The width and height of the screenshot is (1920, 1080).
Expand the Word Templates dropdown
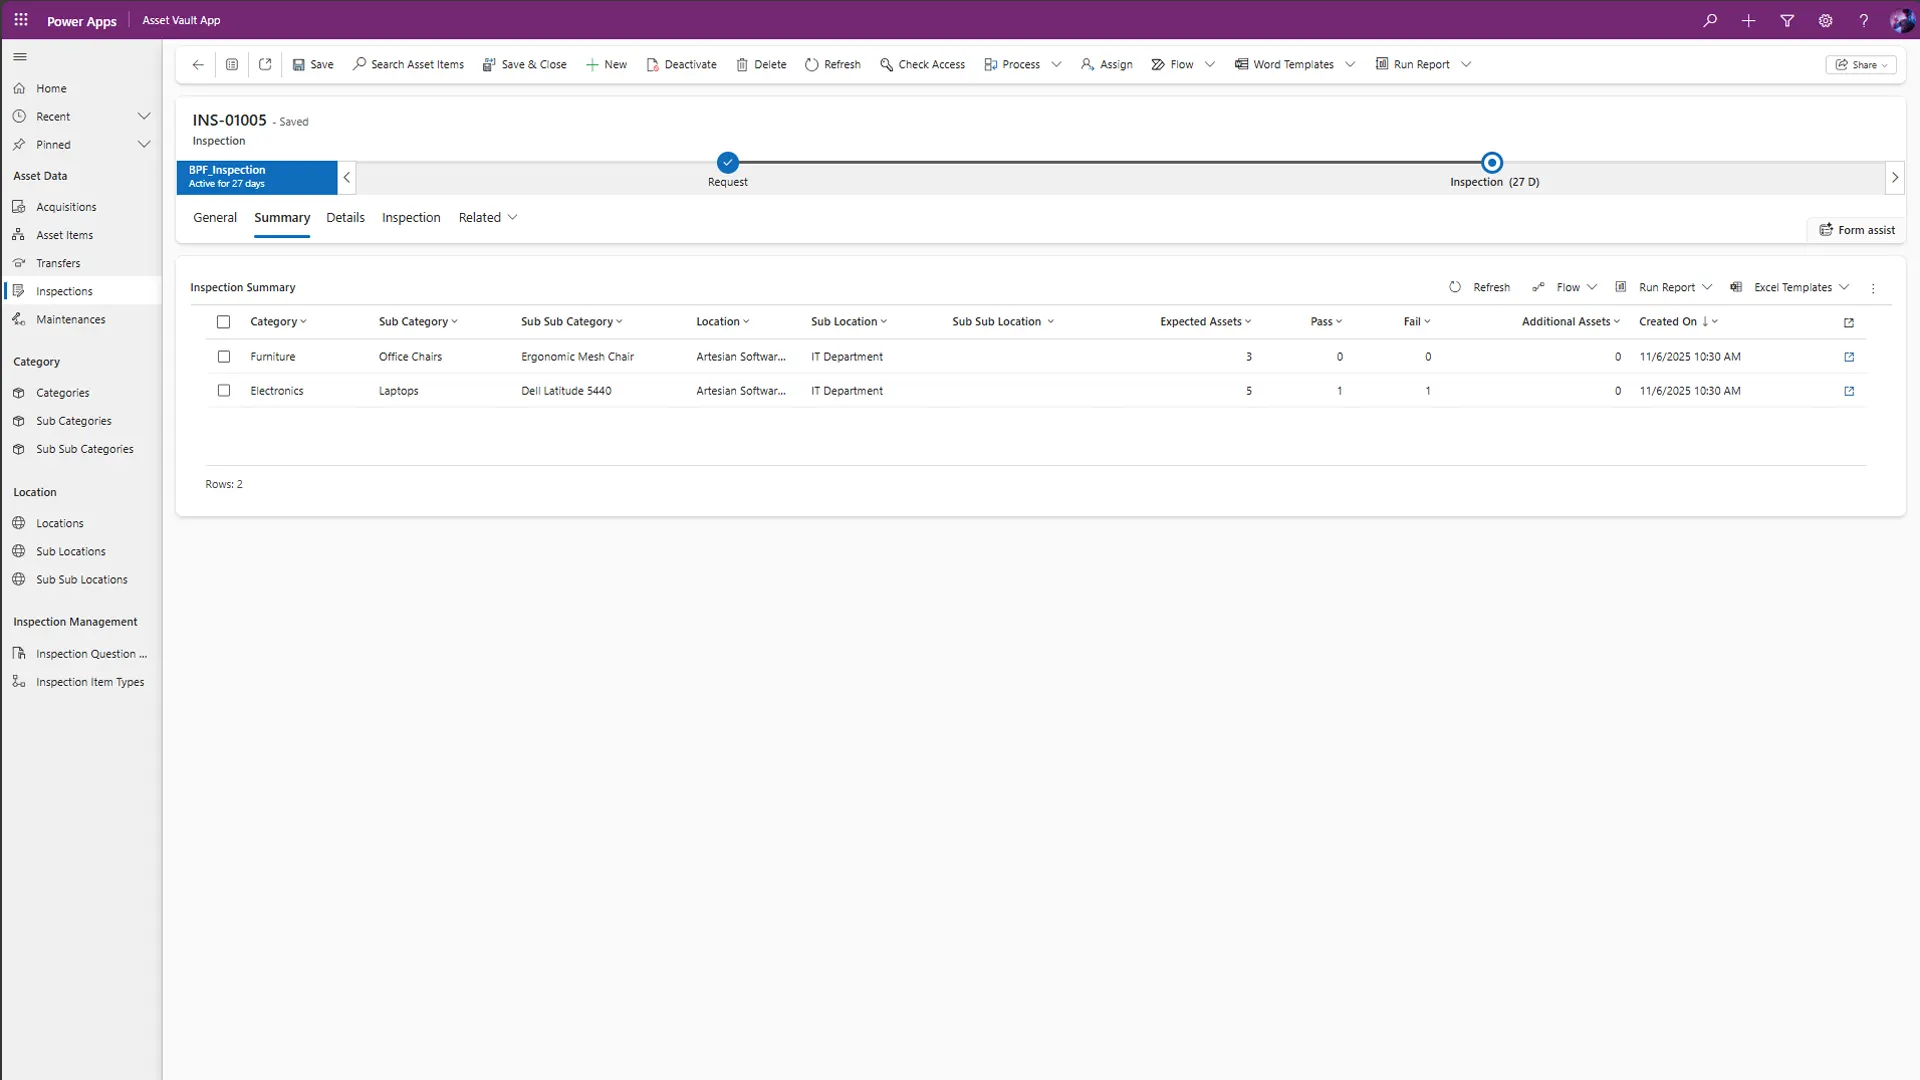pyautogui.click(x=1350, y=64)
